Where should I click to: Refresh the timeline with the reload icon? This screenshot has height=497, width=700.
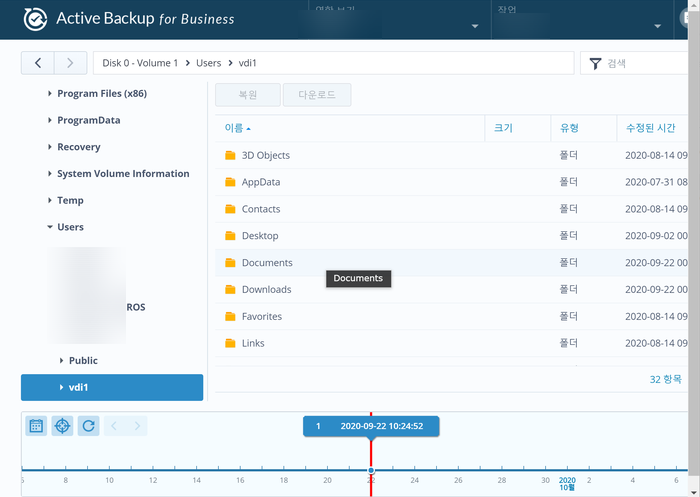tap(88, 426)
